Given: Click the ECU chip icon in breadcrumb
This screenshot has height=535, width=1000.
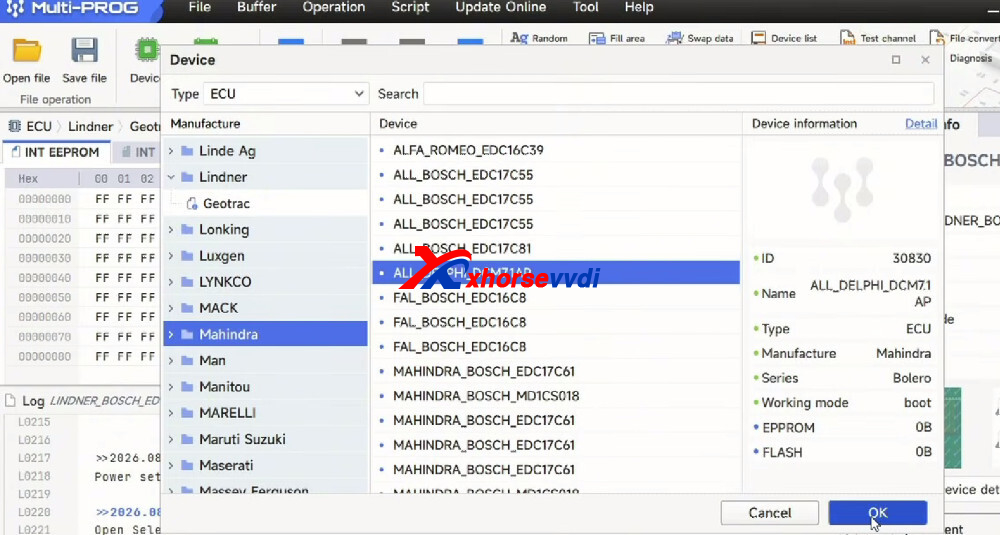Looking at the screenshot, I should pos(14,126).
